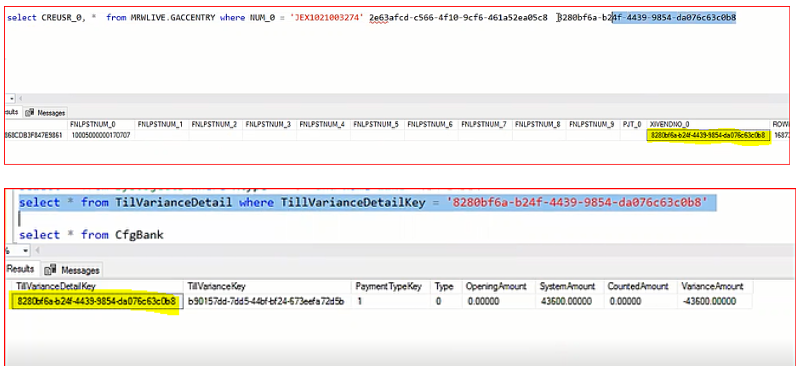Click the TillVarianceKey cell b90157dd-7dd5-44bf

266,302
